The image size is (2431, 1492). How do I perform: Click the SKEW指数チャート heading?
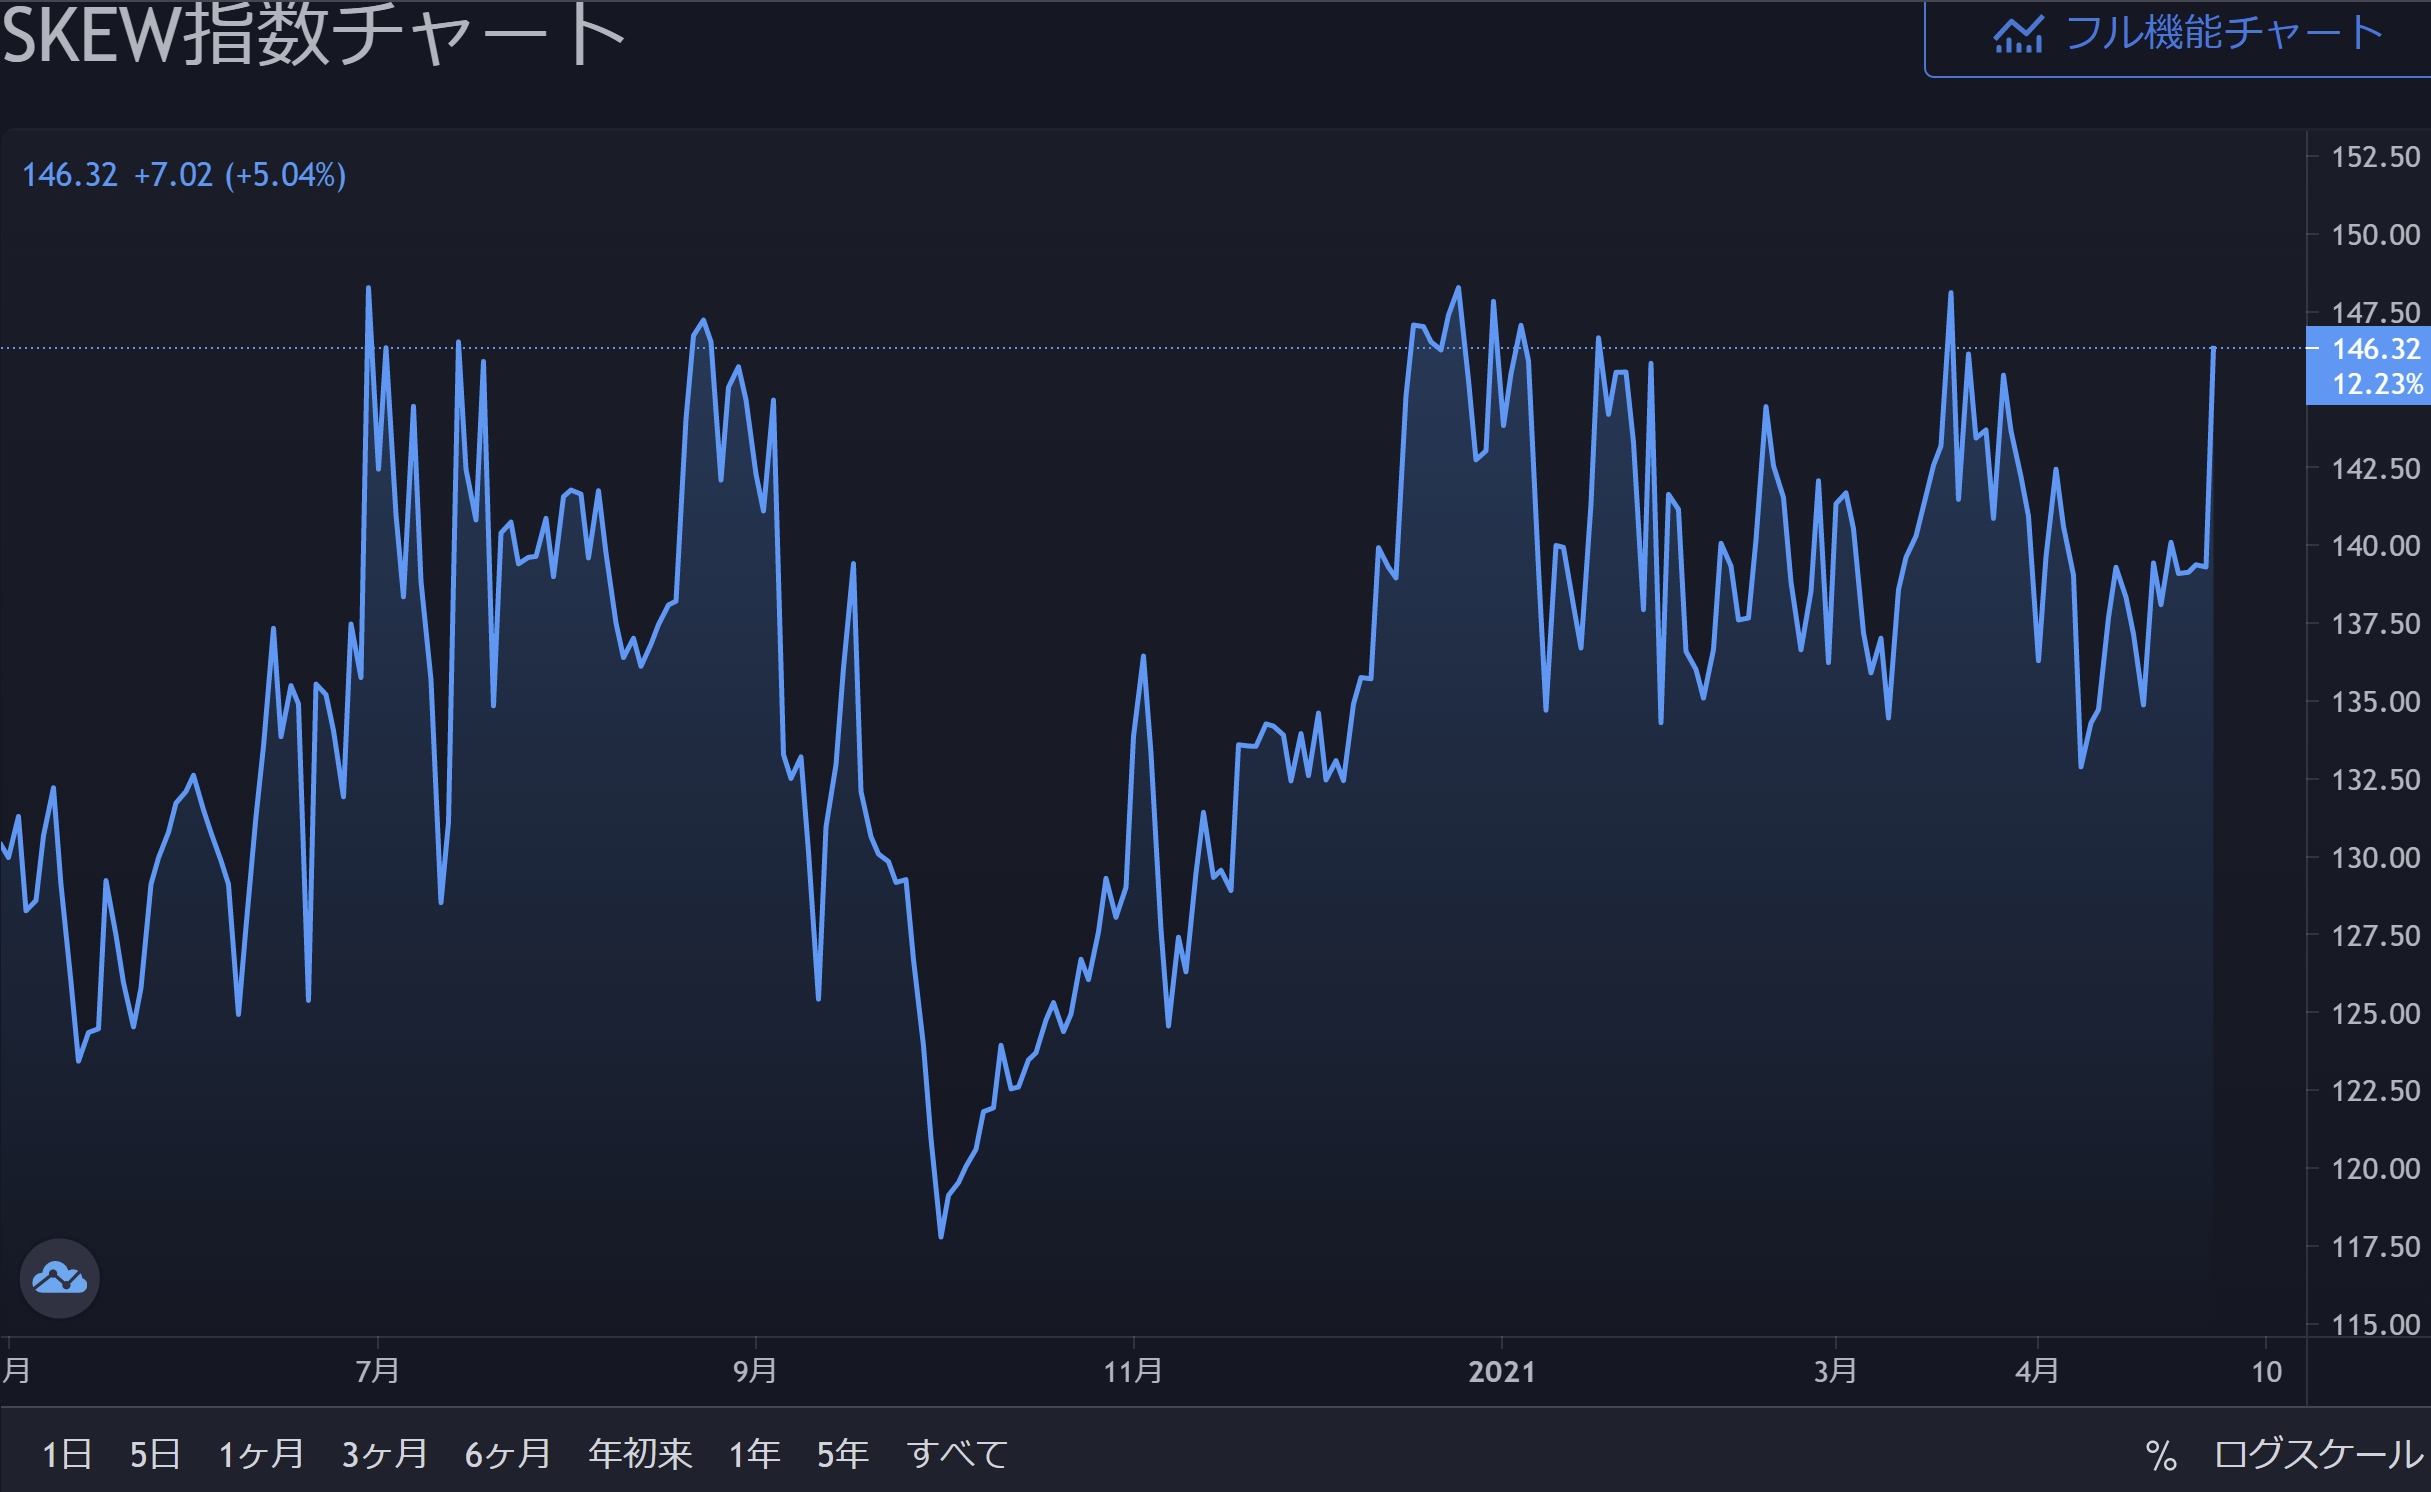click(312, 36)
